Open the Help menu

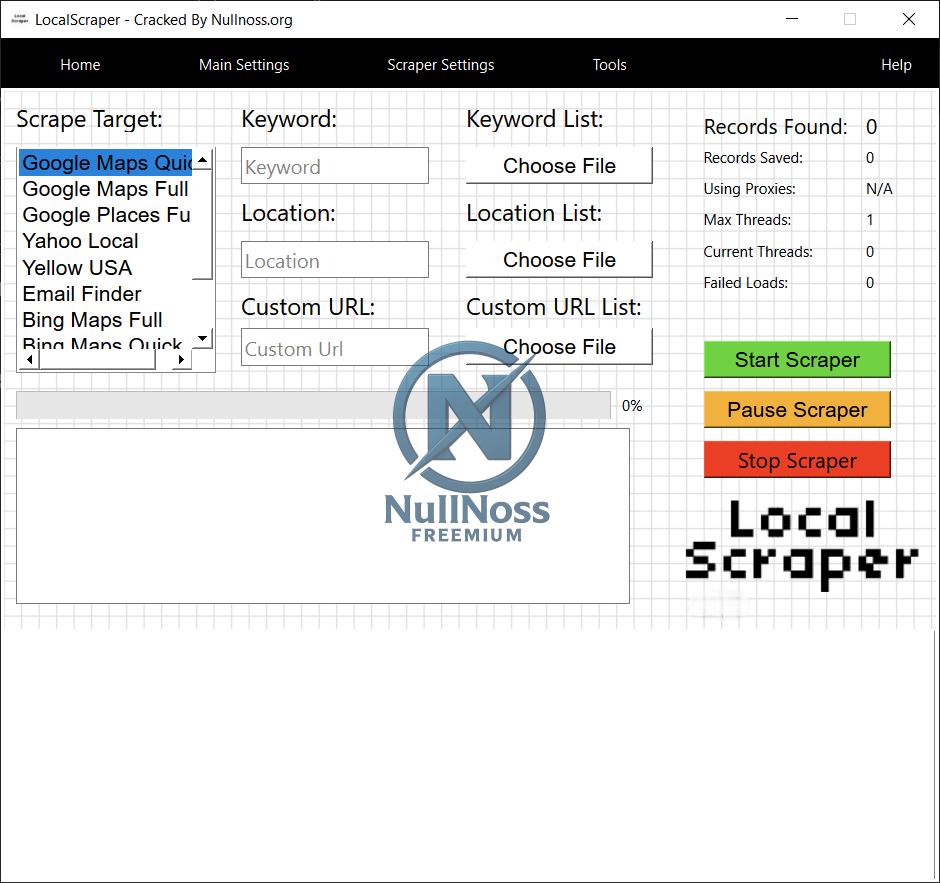pyautogui.click(x=895, y=65)
